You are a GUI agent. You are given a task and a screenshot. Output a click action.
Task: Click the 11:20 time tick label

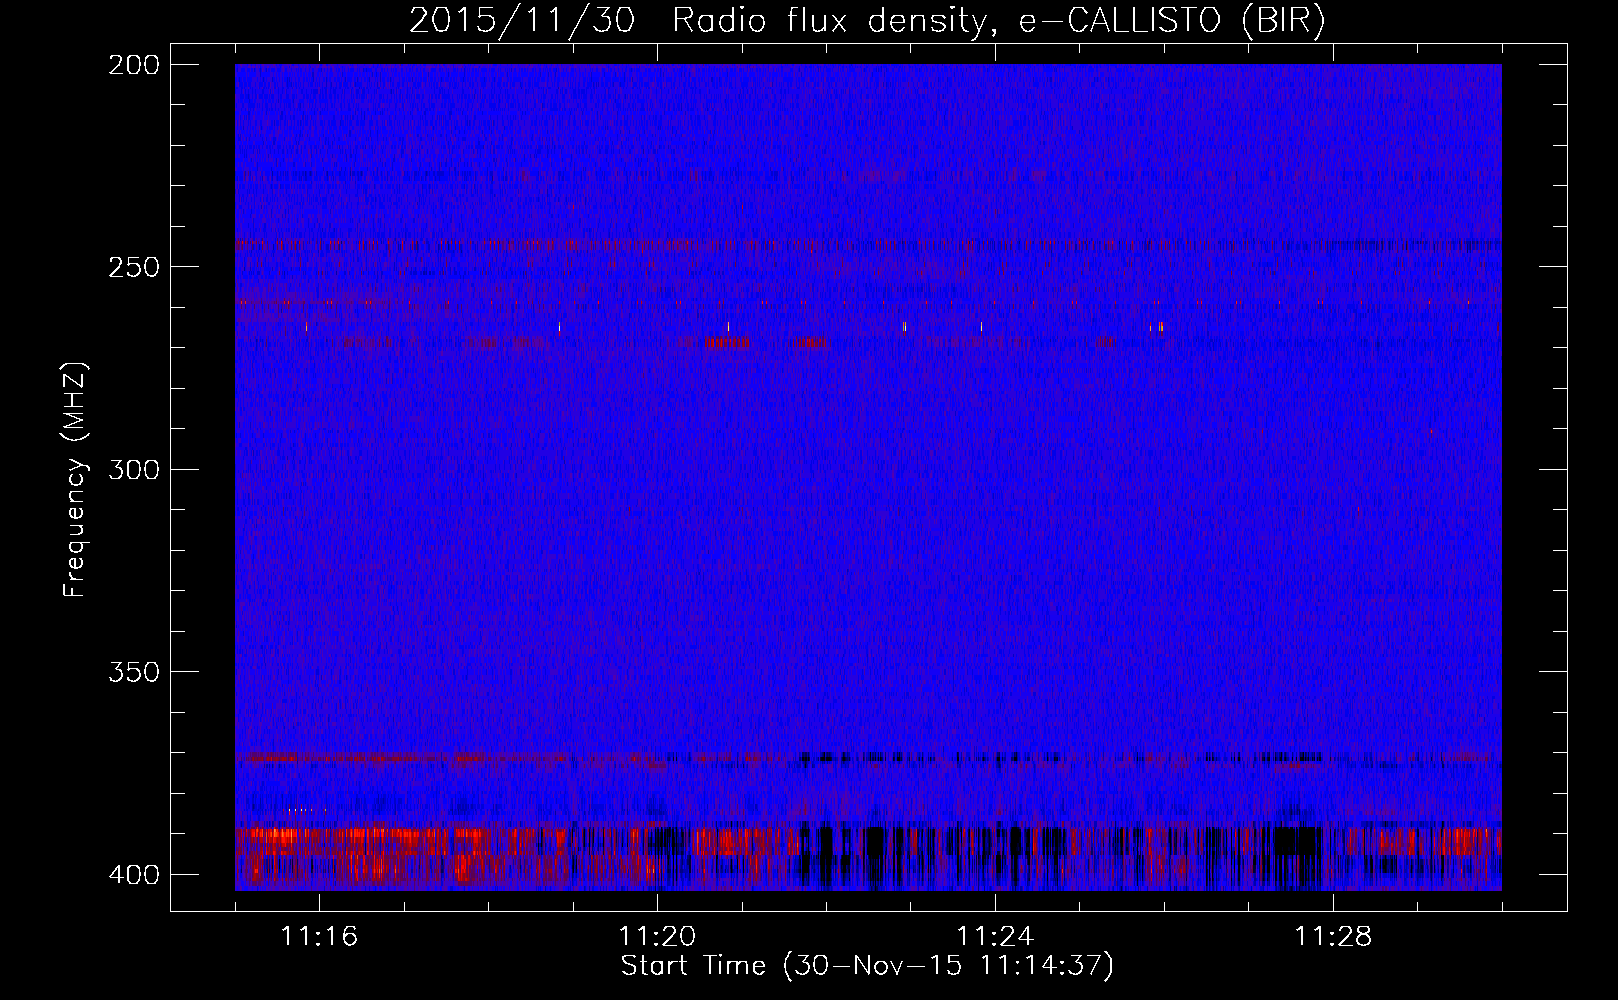(x=657, y=936)
